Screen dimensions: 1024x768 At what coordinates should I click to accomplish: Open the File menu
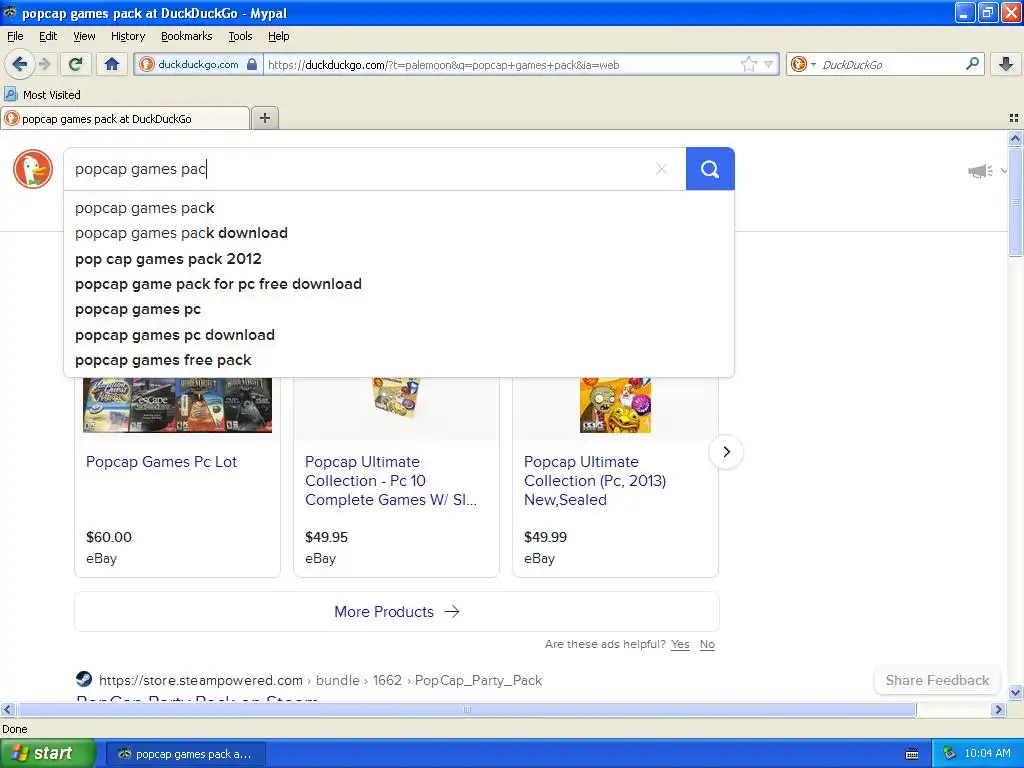coord(15,36)
